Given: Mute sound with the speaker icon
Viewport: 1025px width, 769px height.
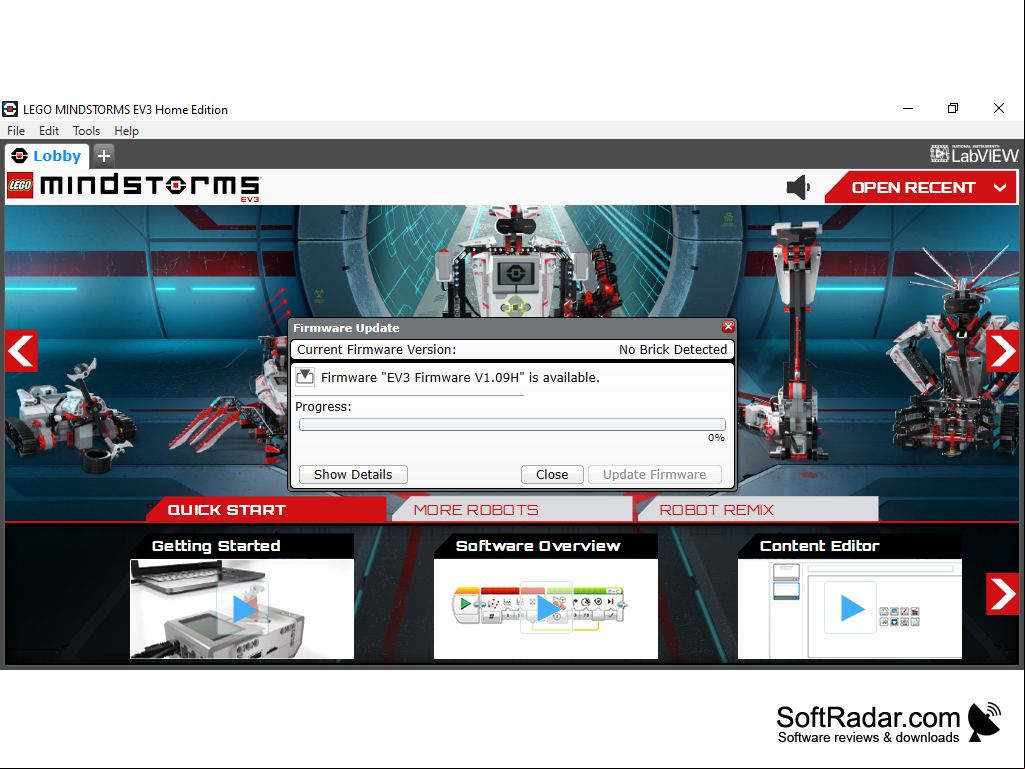Looking at the screenshot, I should (x=798, y=188).
